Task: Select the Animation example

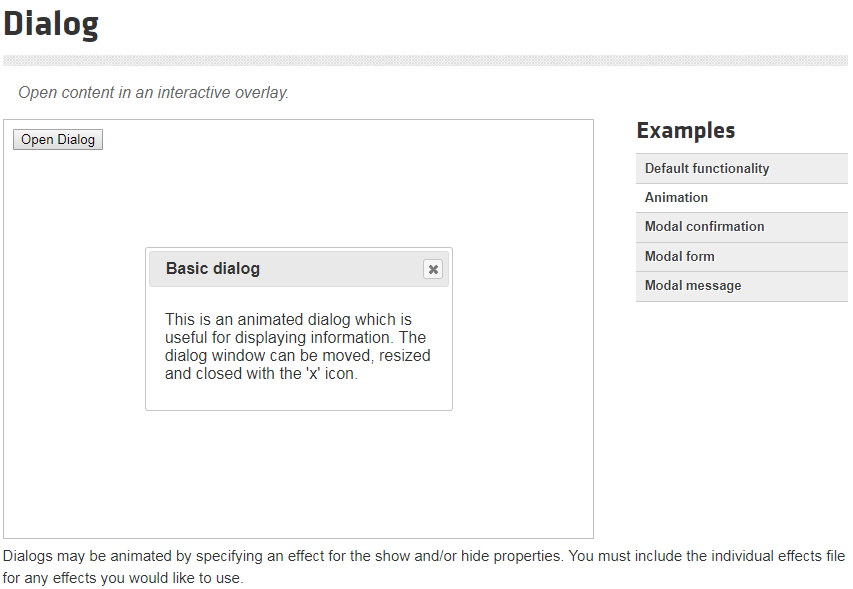Action: tap(741, 198)
